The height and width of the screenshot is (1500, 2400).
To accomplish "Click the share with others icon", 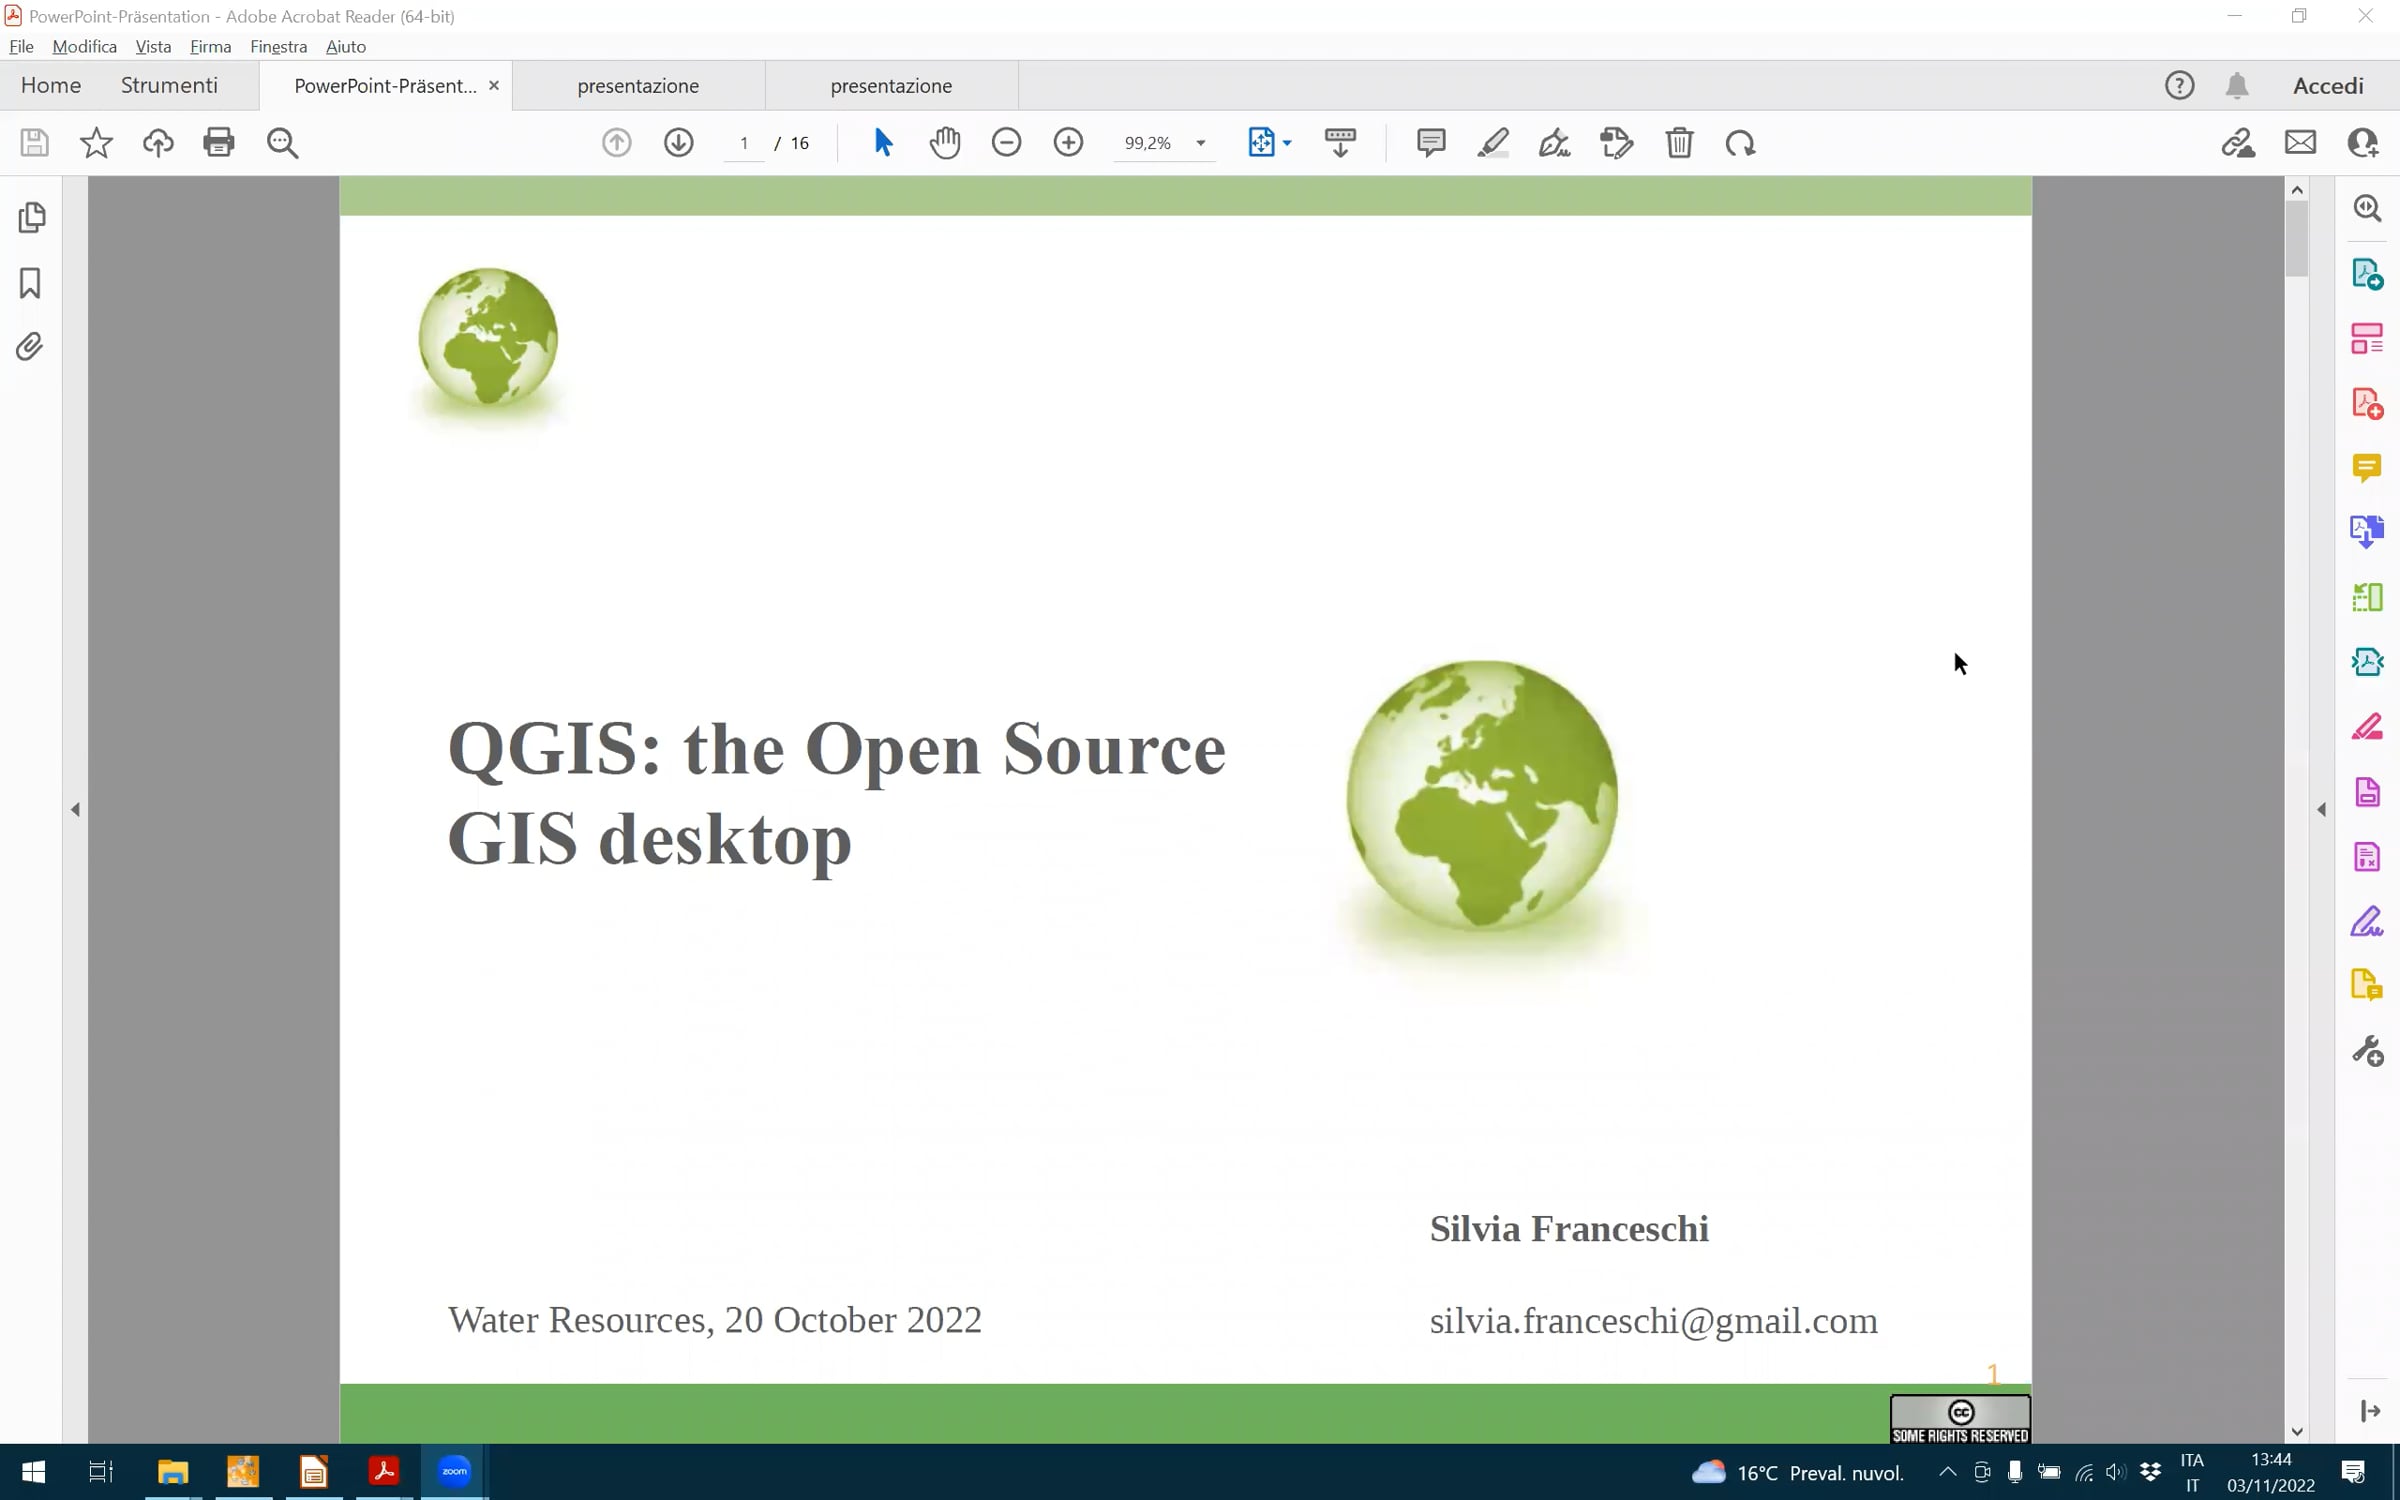I will point(2363,143).
